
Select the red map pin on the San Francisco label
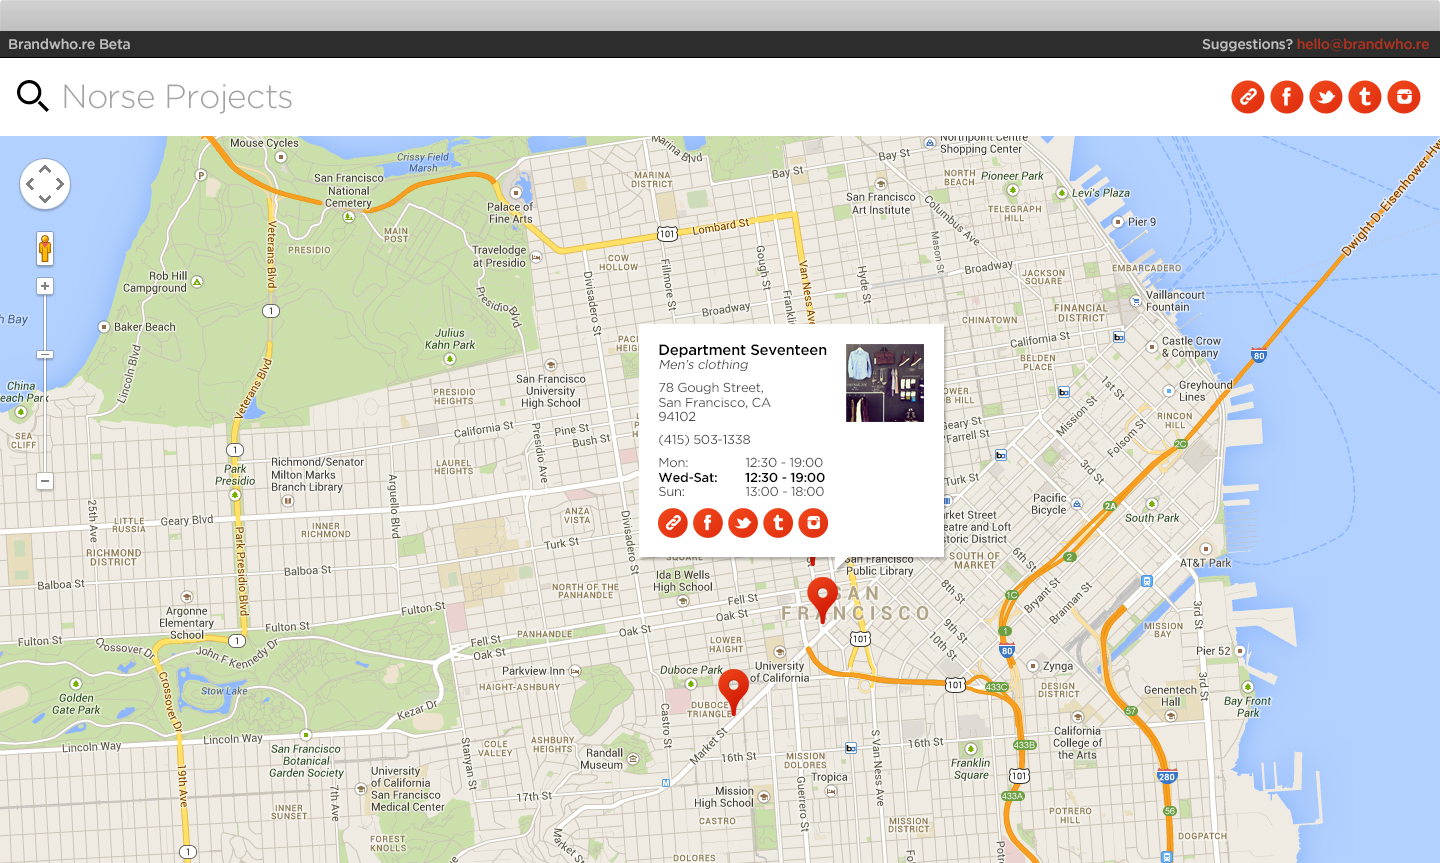[823, 600]
